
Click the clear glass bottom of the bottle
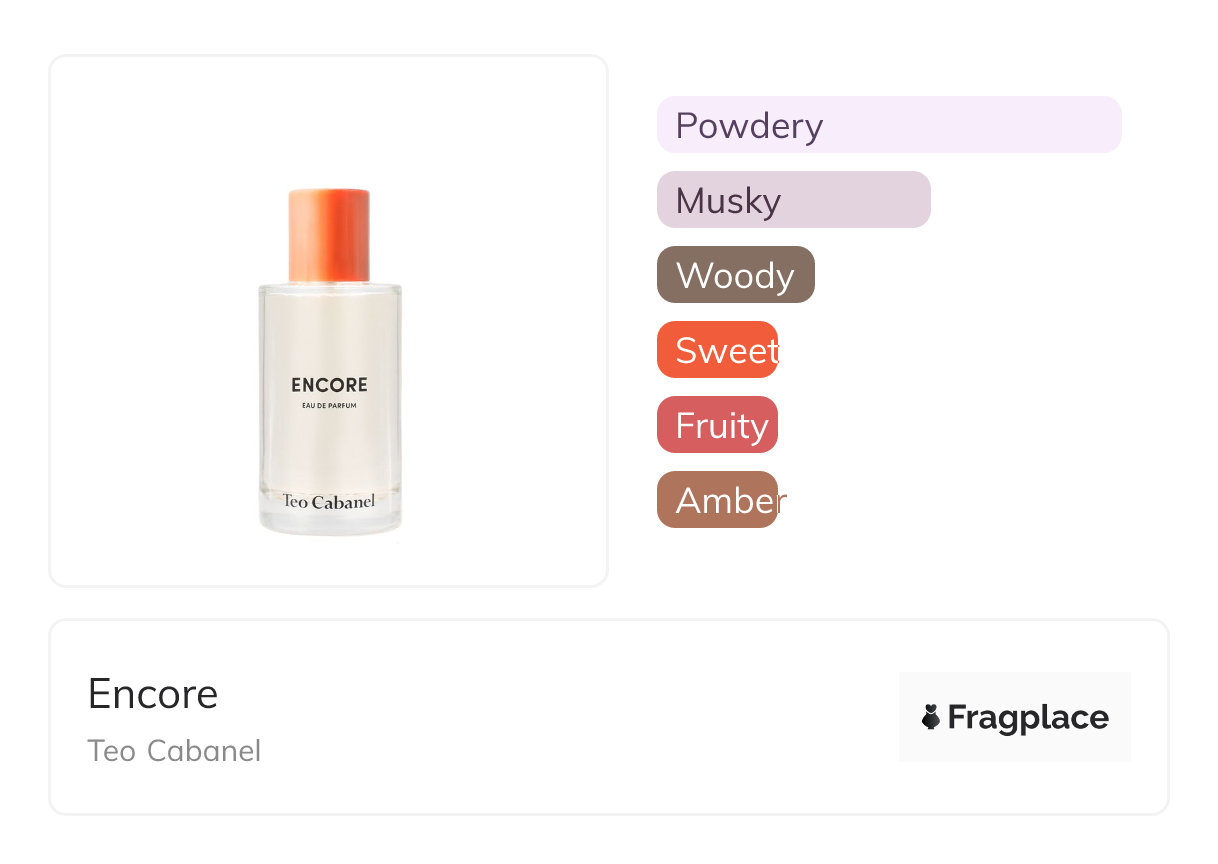click(329, 522)
